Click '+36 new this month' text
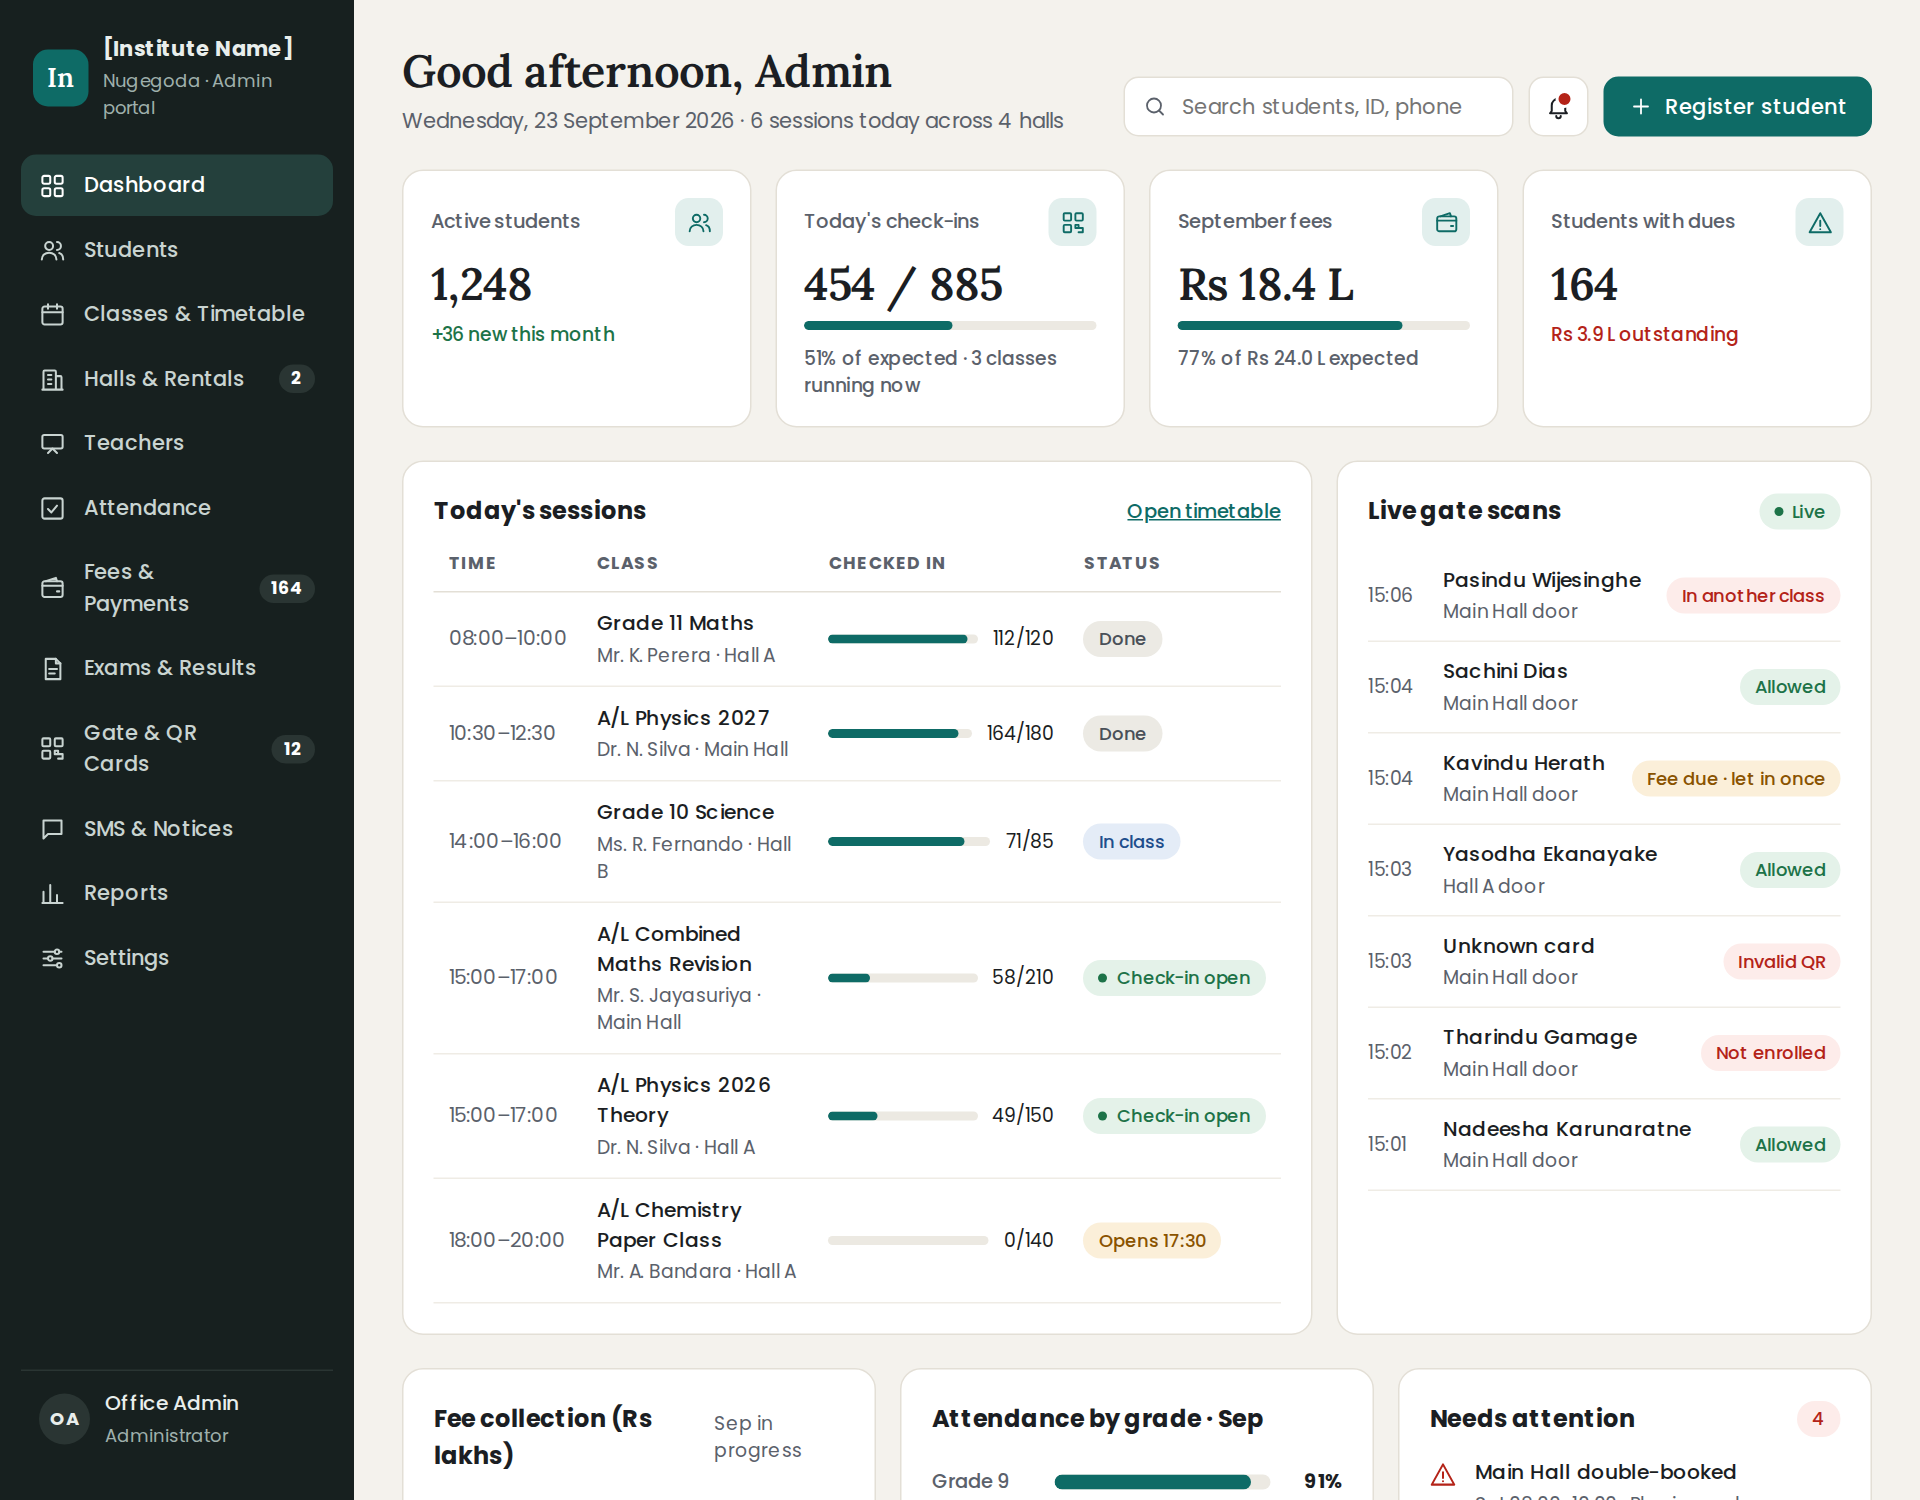1920x1500 pixels. pyautogui.click(x=523, y=335)
